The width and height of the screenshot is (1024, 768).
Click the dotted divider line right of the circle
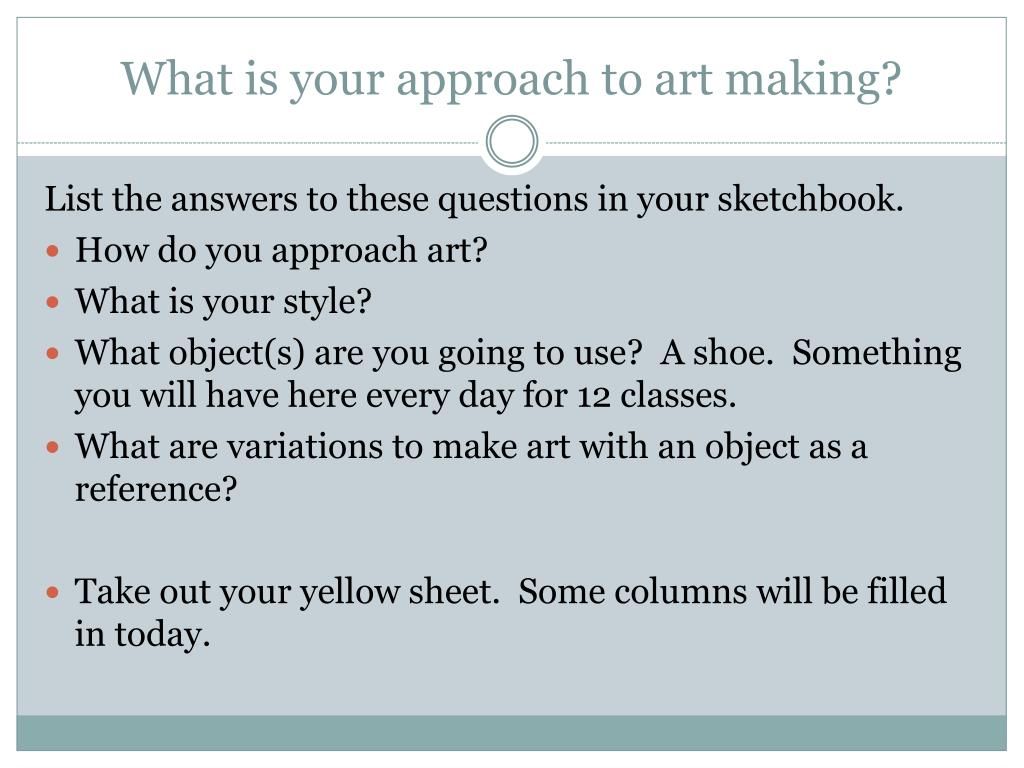tap(773, 142)
